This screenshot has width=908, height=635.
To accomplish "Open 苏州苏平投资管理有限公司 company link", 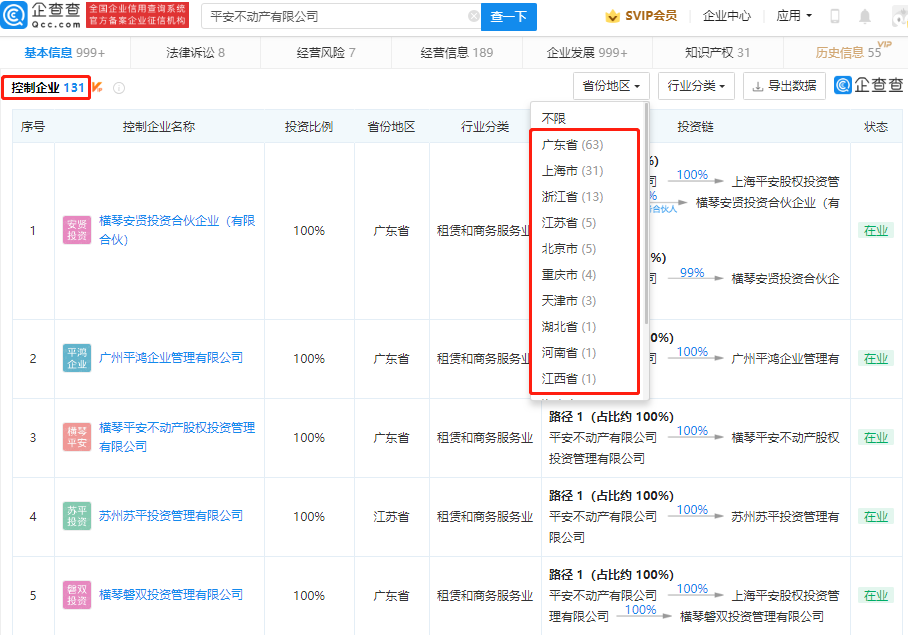I will tap(171, 516).
